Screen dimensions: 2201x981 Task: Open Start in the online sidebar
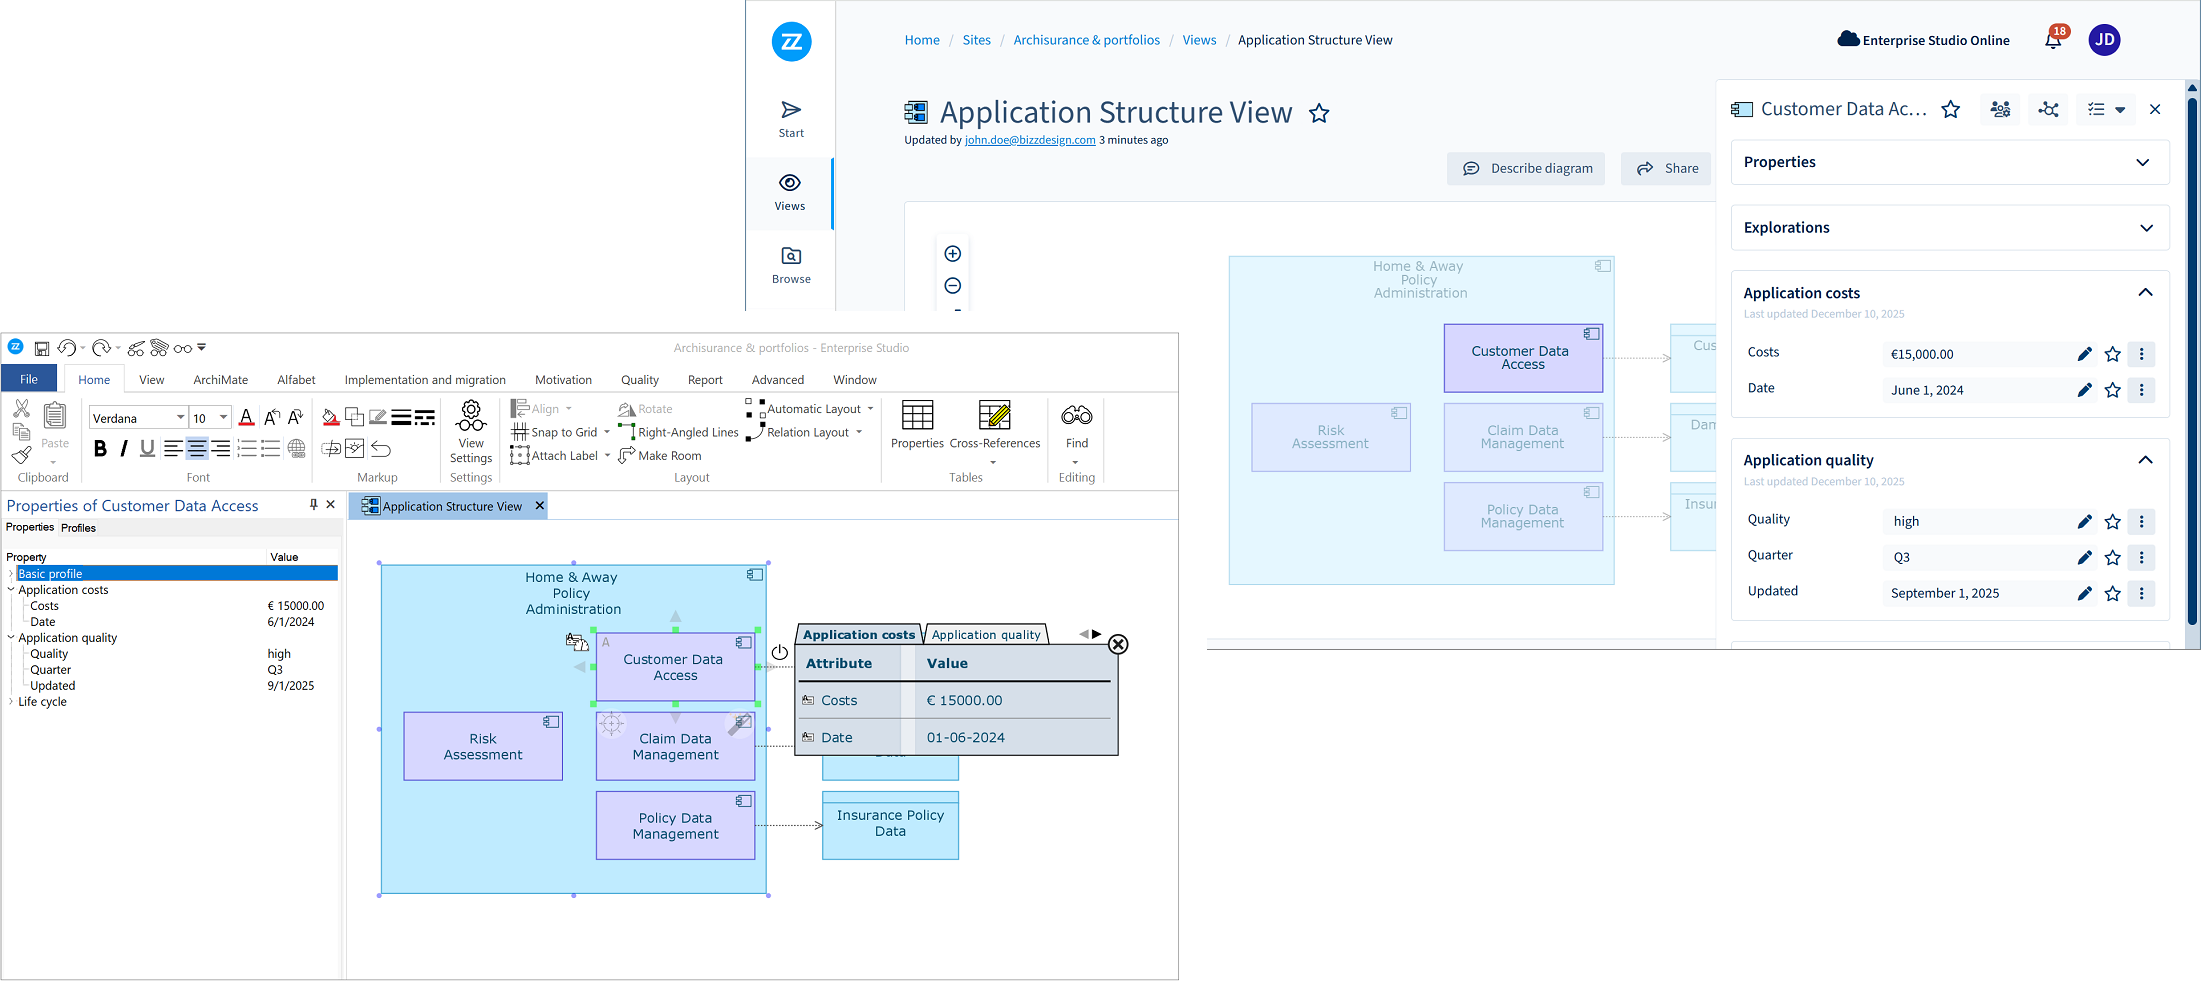pyautogui.click(x=791, y=119)
